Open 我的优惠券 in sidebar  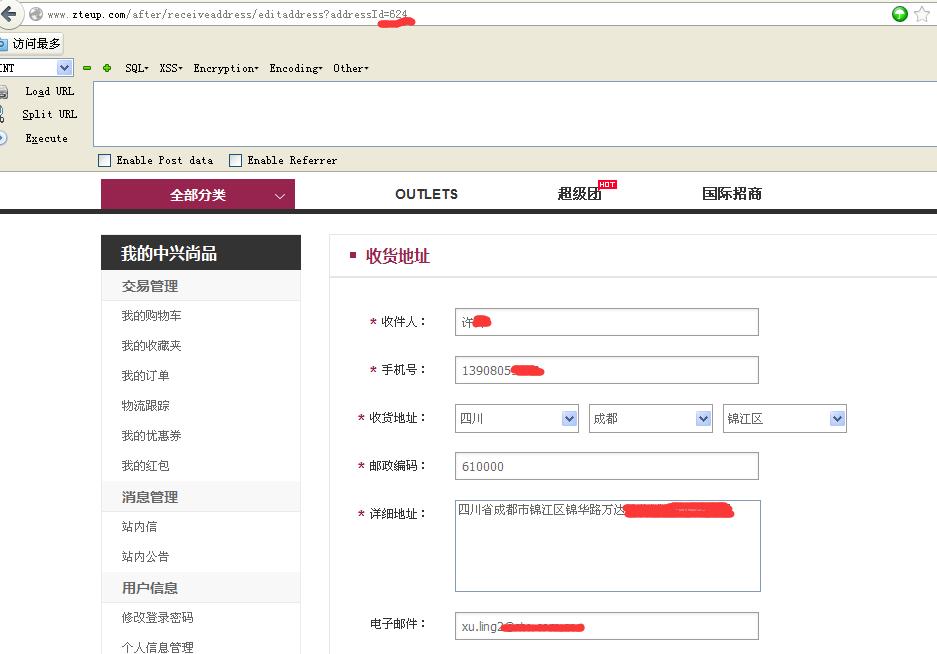click(151, 435)
